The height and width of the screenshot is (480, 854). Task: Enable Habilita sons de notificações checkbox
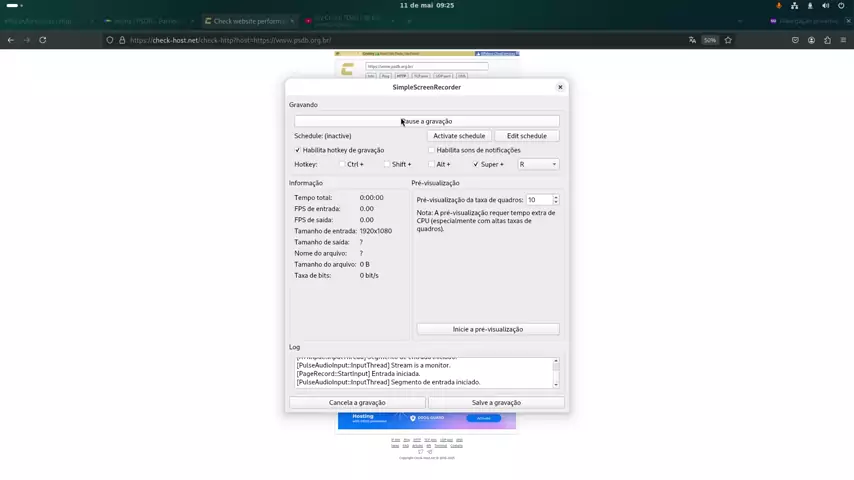coord(431,150)
